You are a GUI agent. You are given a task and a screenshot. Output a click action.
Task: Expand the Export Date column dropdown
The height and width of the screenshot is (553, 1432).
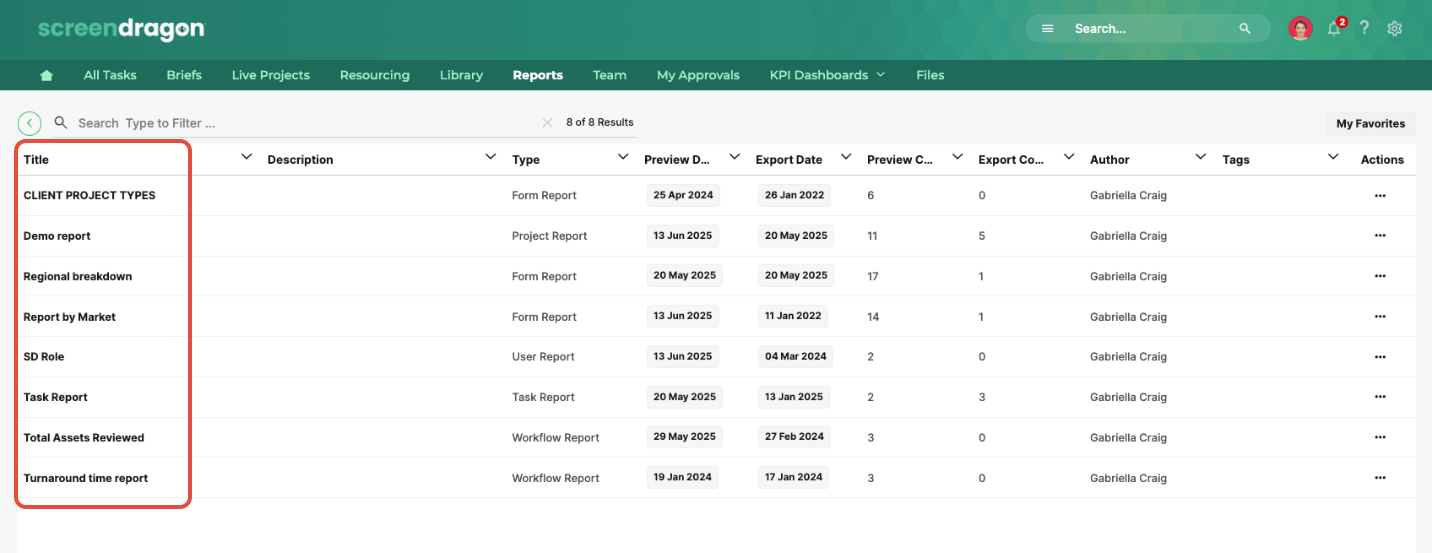(846, 157)
